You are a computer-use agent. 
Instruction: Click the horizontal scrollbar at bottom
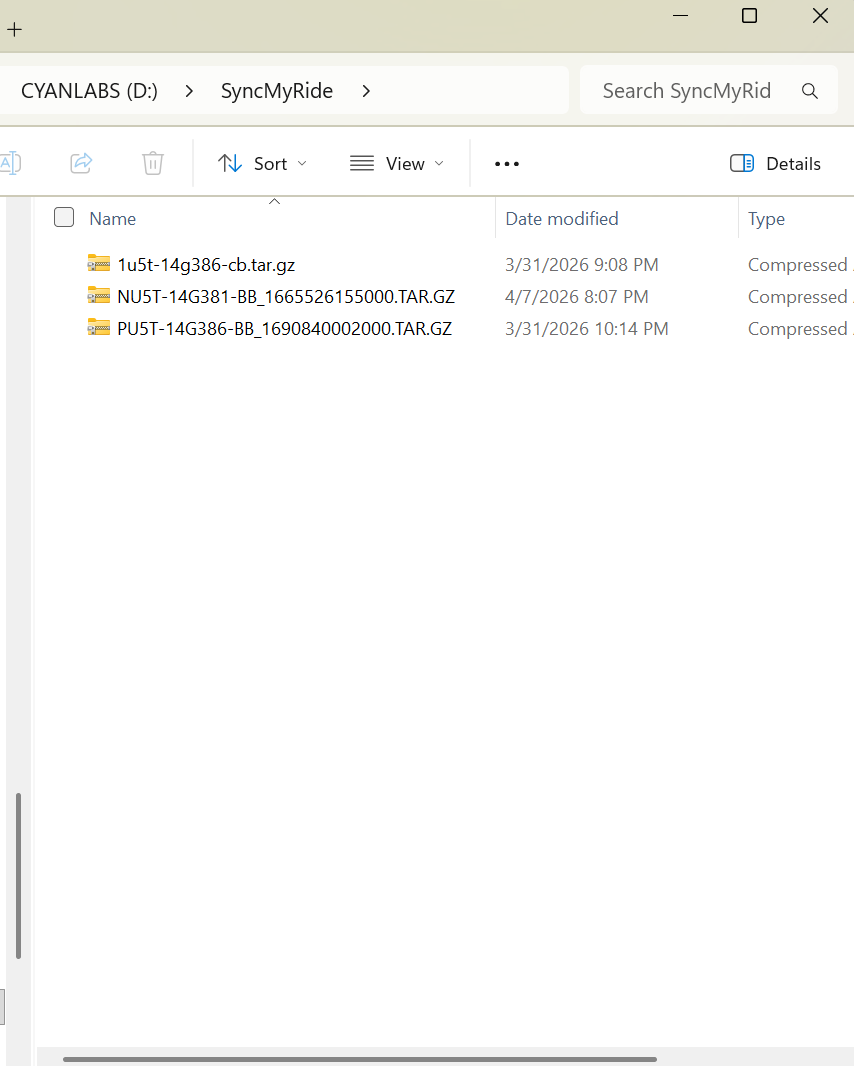pyautogui.click(x=360, y=1058)
